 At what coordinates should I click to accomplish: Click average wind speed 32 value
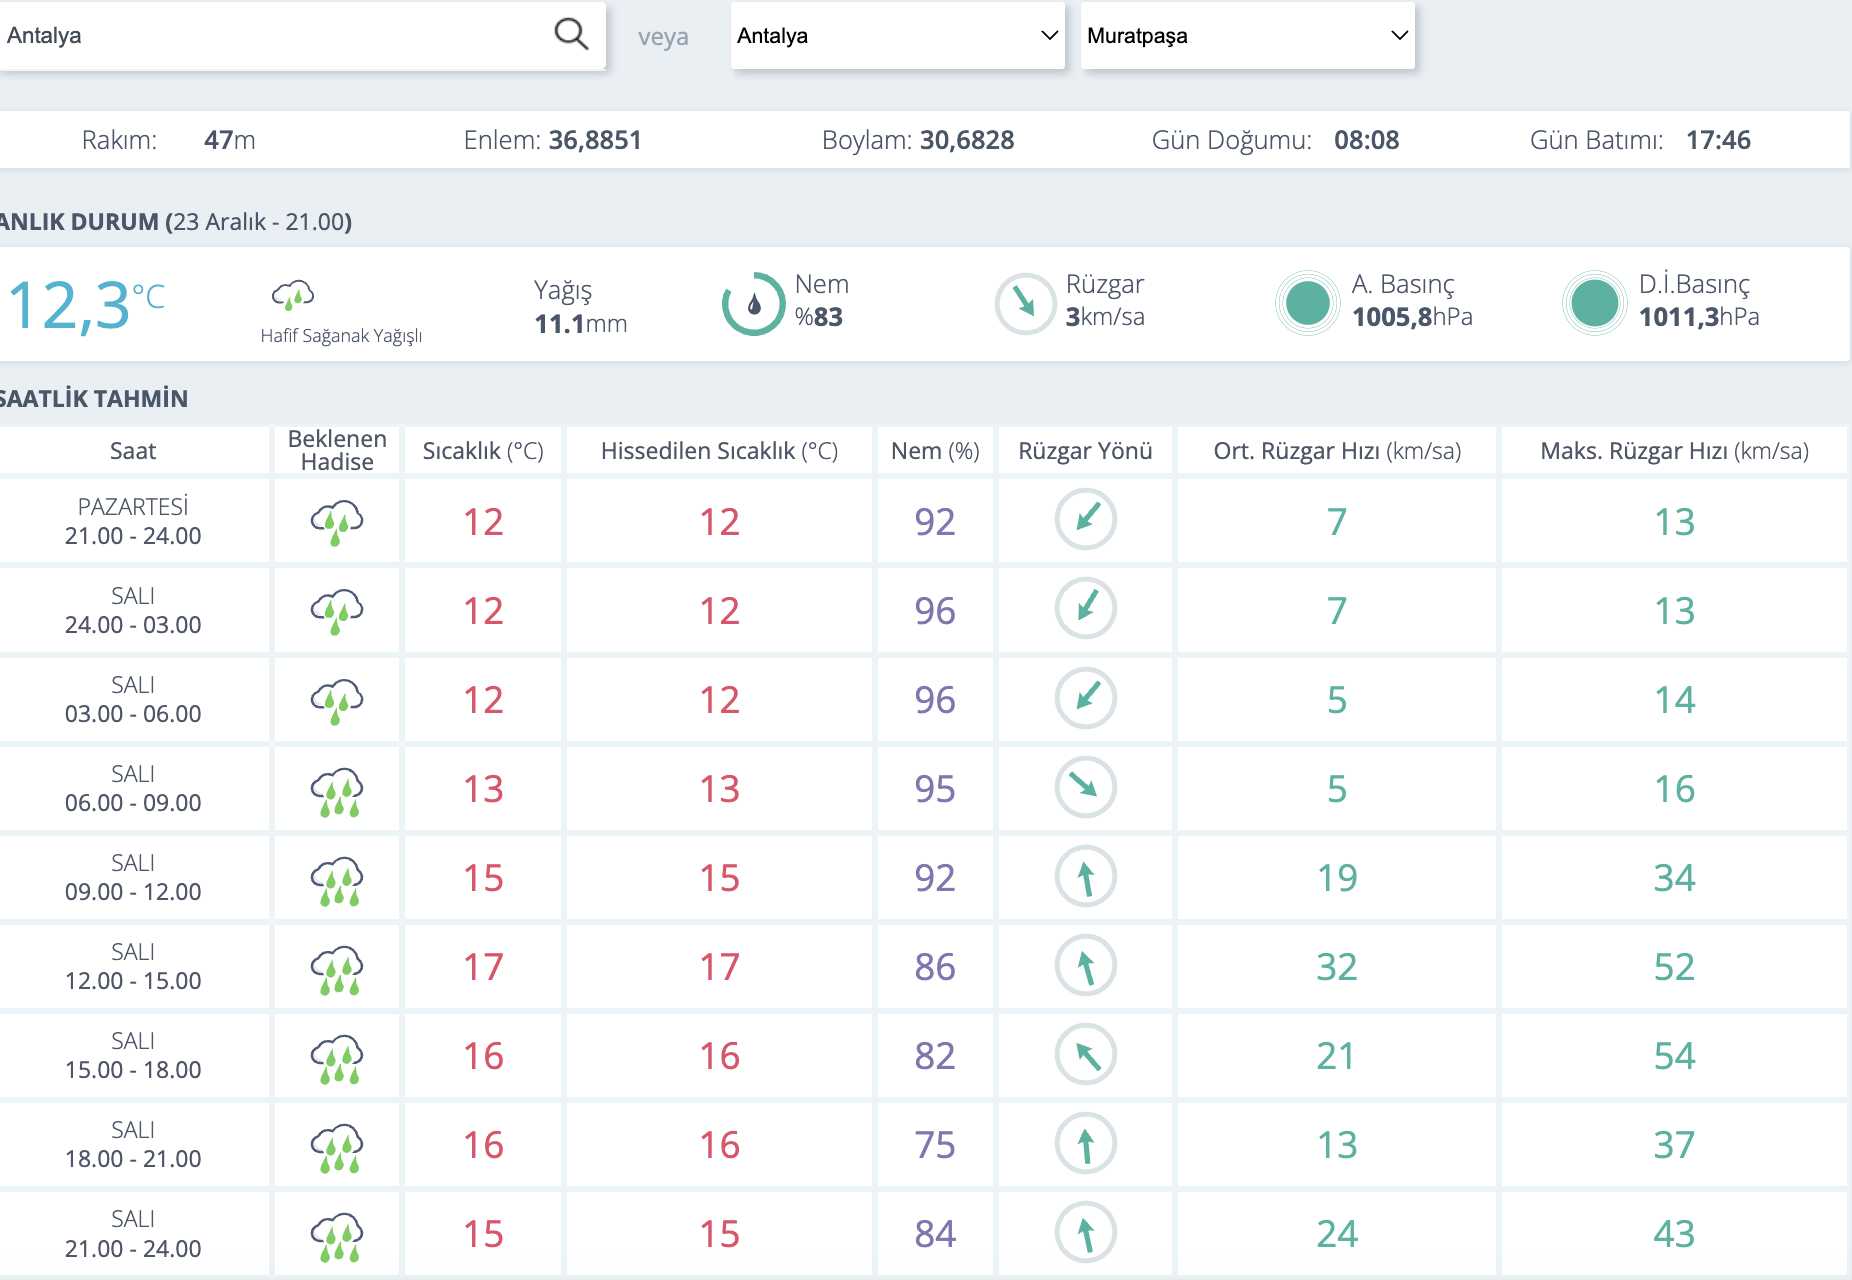[1337, 967]
